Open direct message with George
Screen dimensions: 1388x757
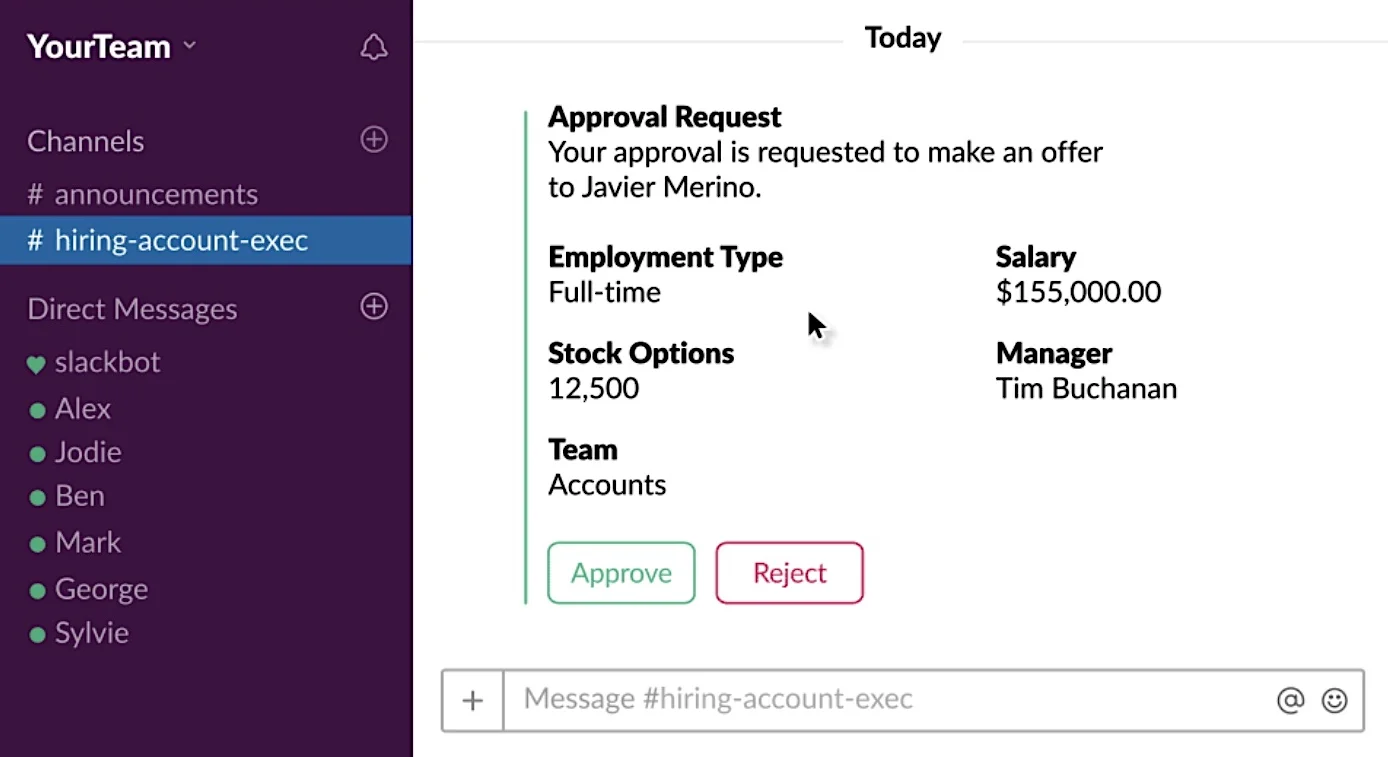[x=101, y=589]
